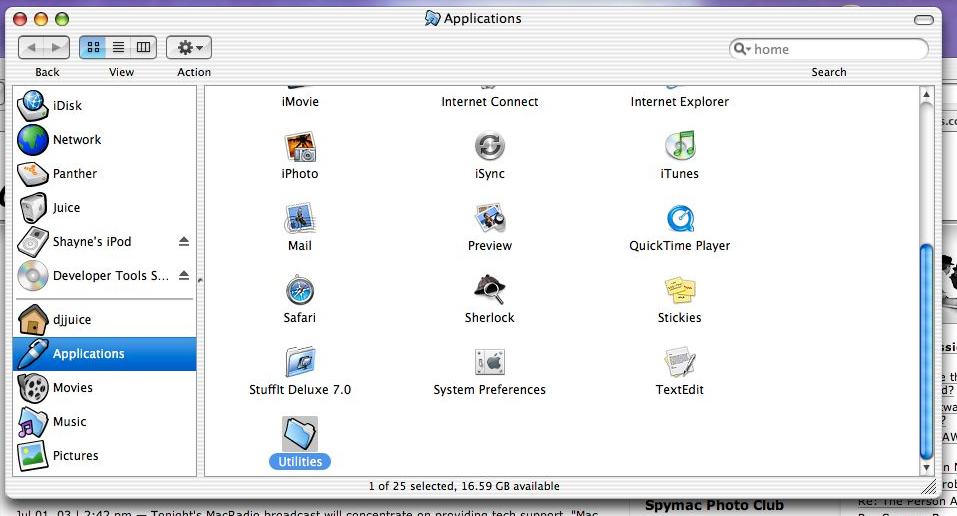
Task: Select the Movies folder in sidebar
Action: coord(105,388)
